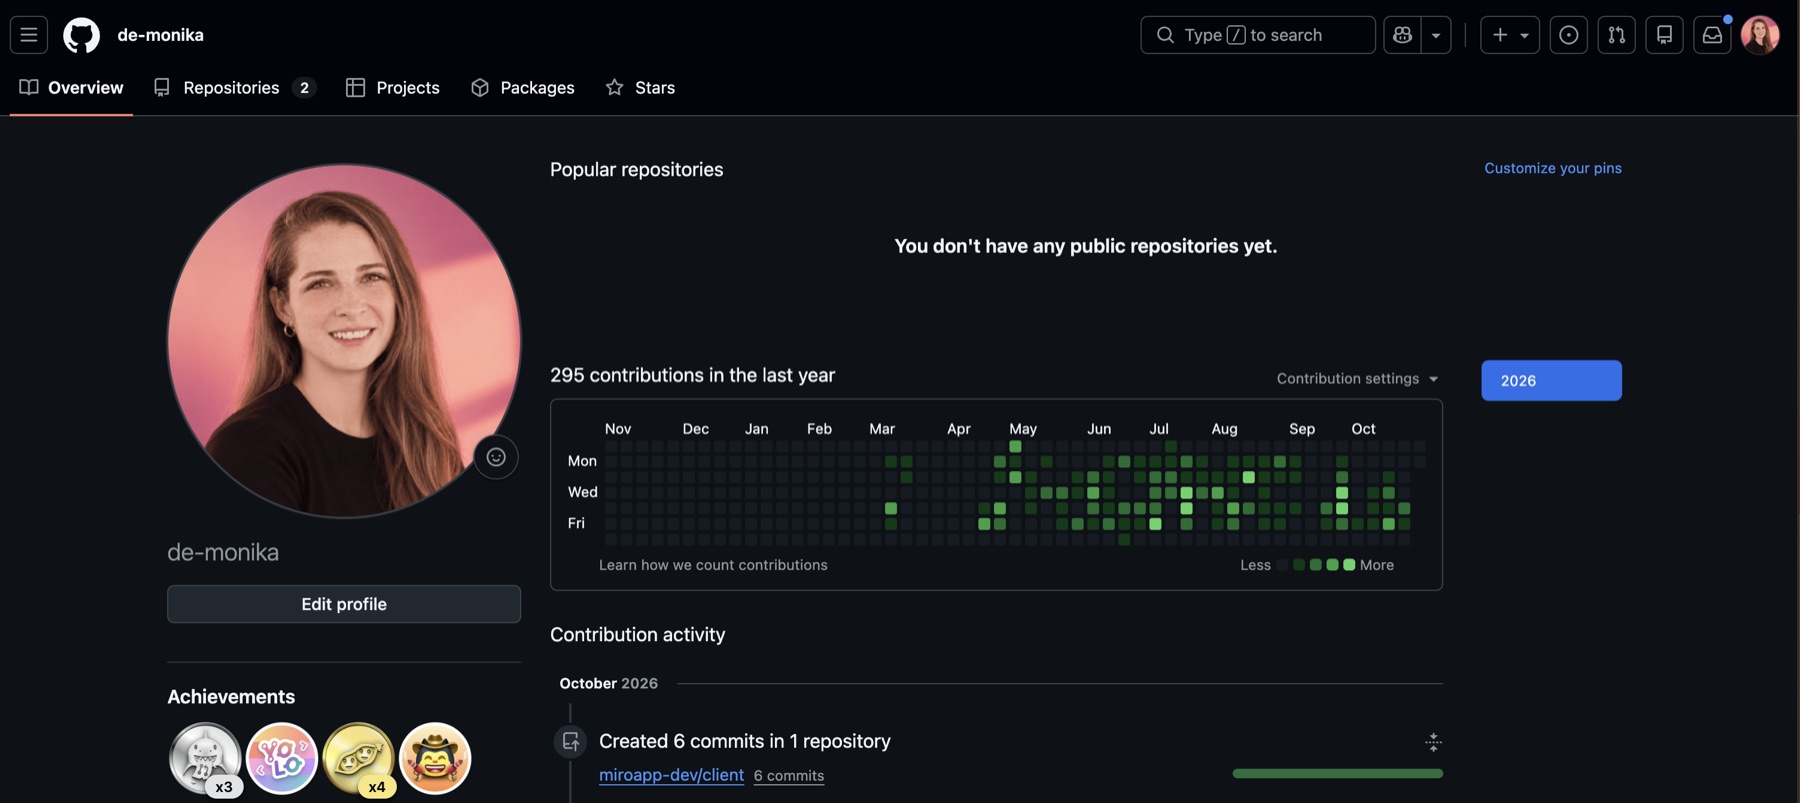Image resolution: width=1800 pixels, height=803 pixels.
Task: Open the Copilot chat icon
Action: click(1402, 35)
